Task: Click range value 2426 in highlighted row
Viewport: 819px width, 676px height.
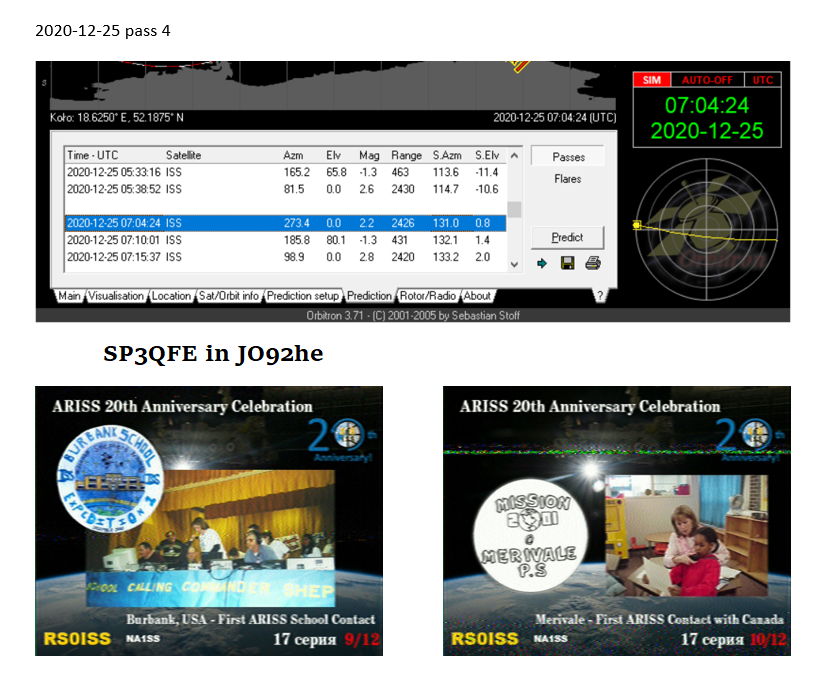Action: [x=403, y=223]
